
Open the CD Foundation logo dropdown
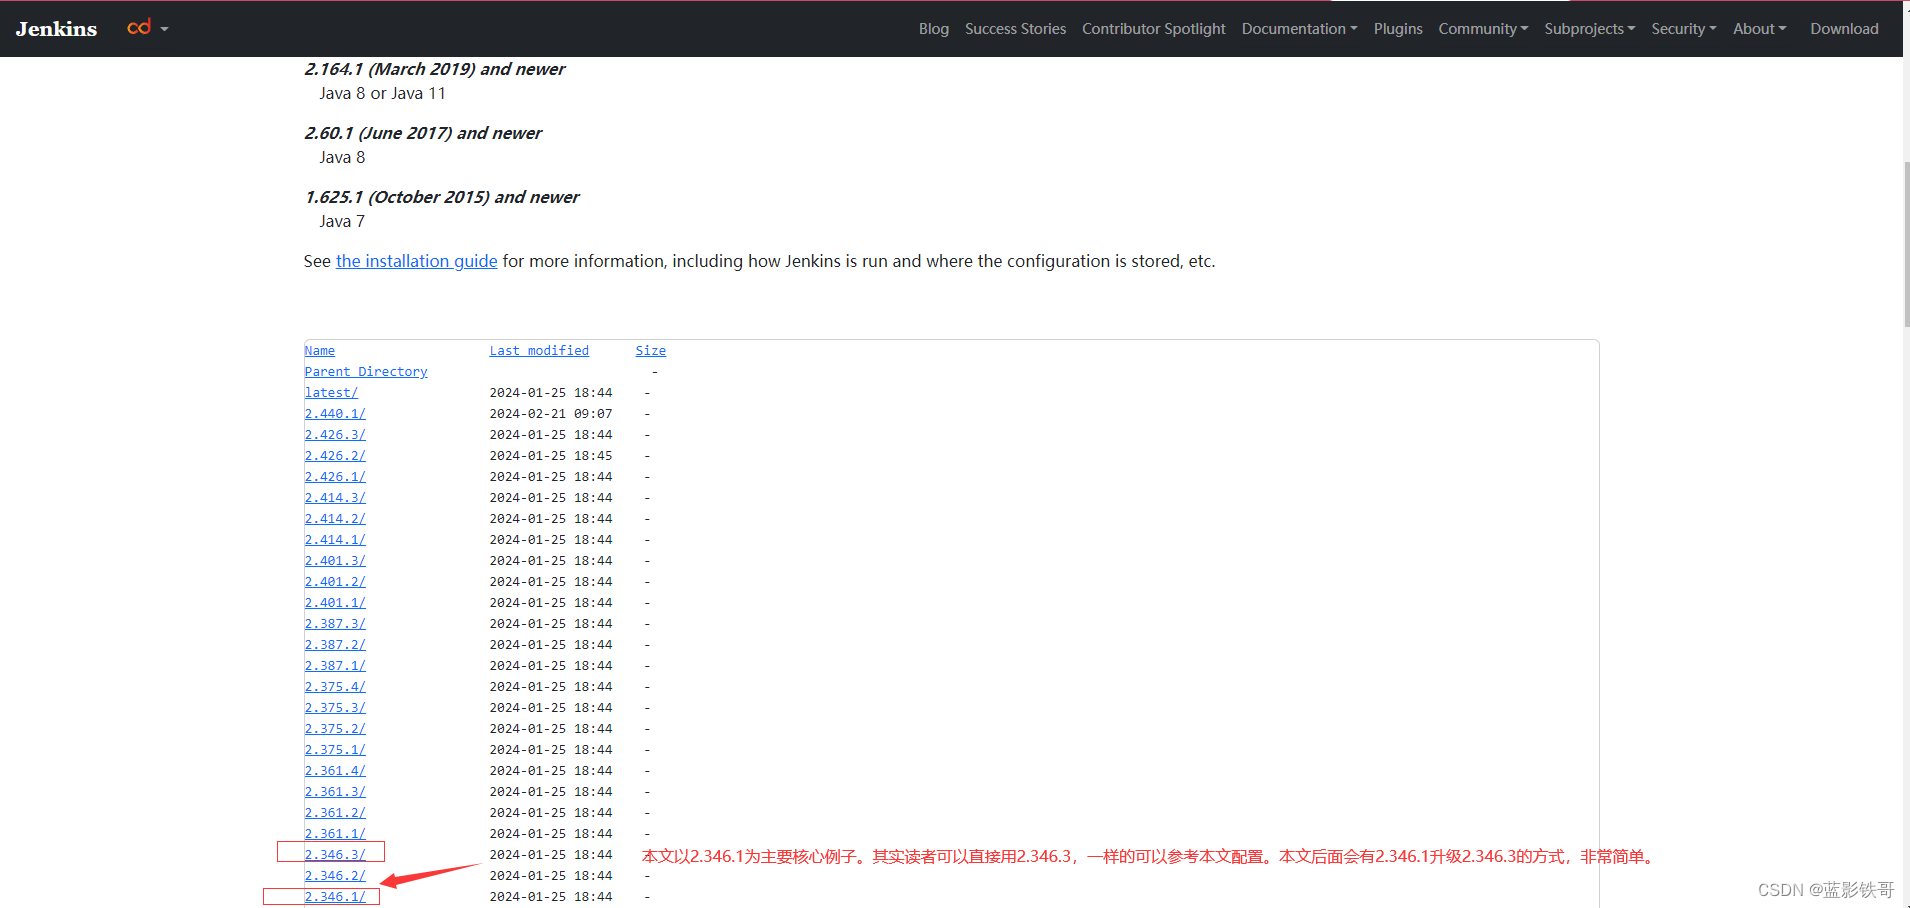[148, 28]
